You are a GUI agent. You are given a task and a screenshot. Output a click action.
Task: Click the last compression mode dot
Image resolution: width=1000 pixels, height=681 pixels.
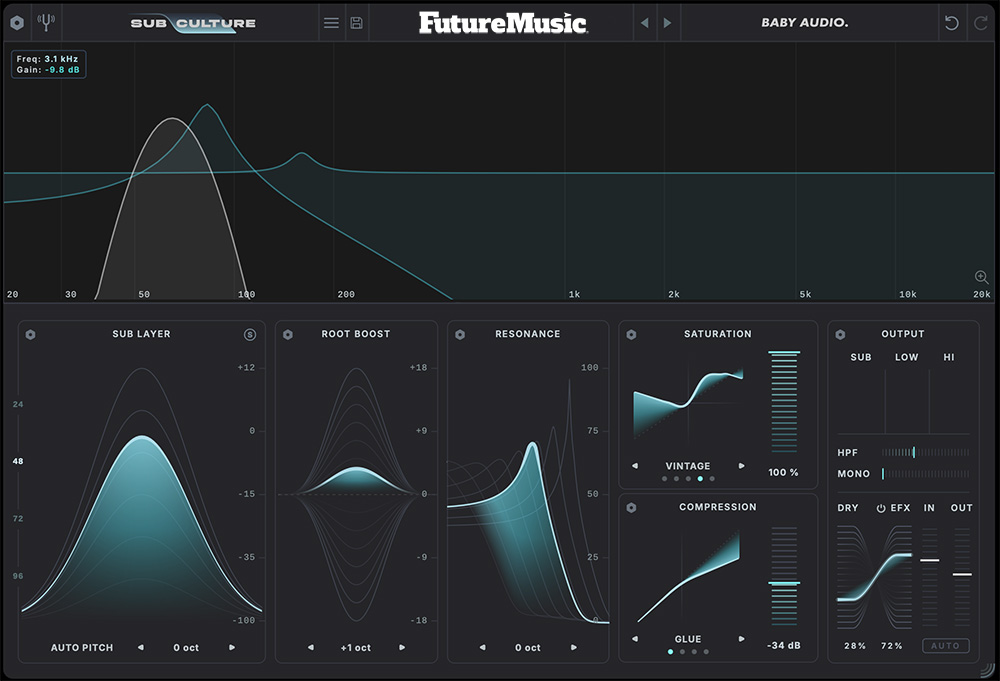[x=706, y=652]
